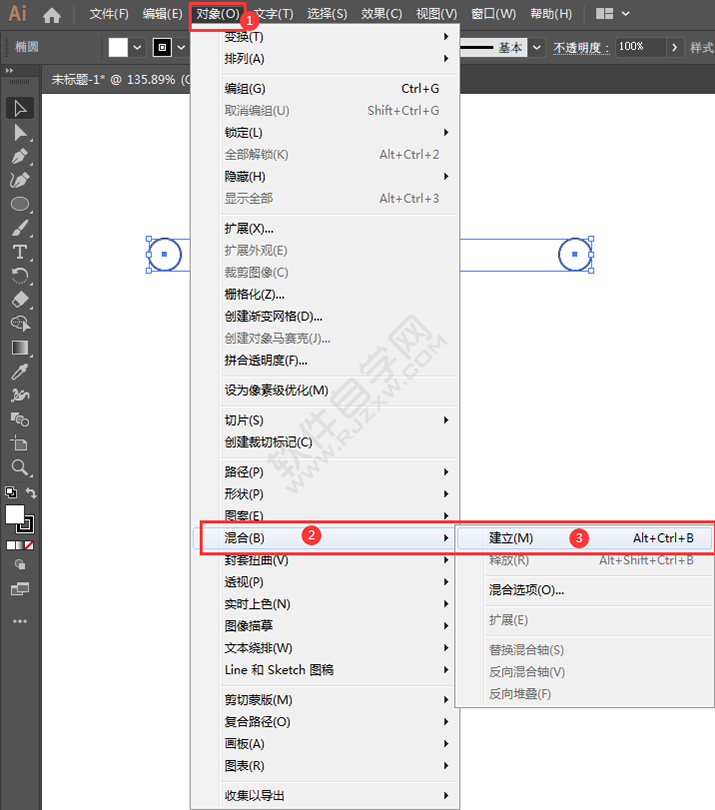Viewport: 715px width, 810px height.
Task: Click the 不透明度 label link
Action: click(581, 48)
